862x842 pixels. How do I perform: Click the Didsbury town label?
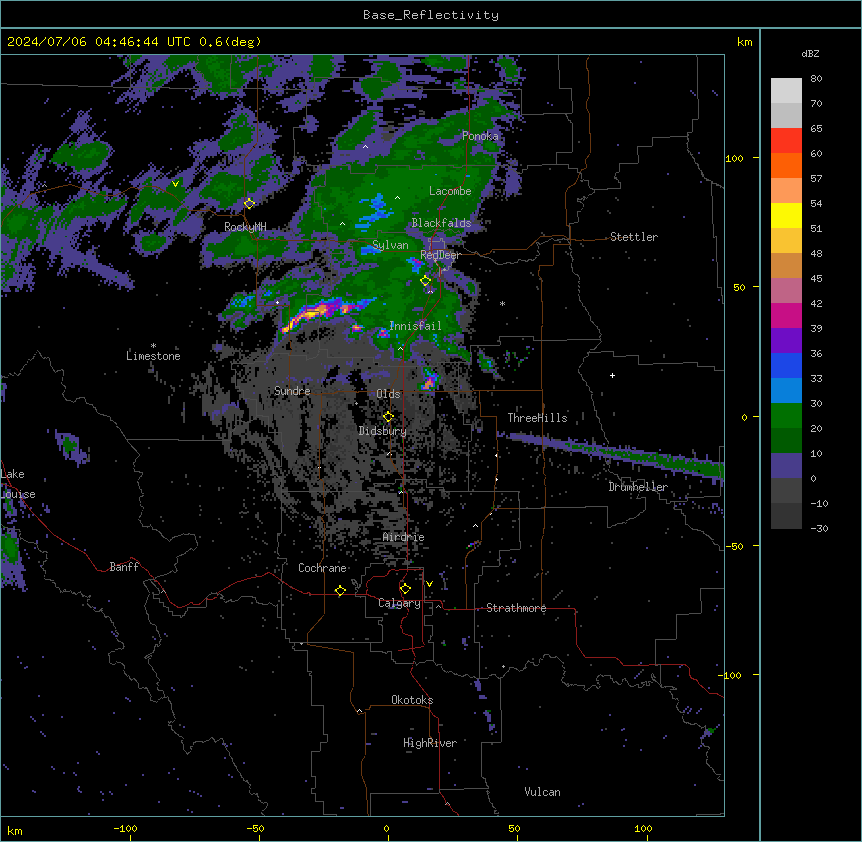[382, 431]
